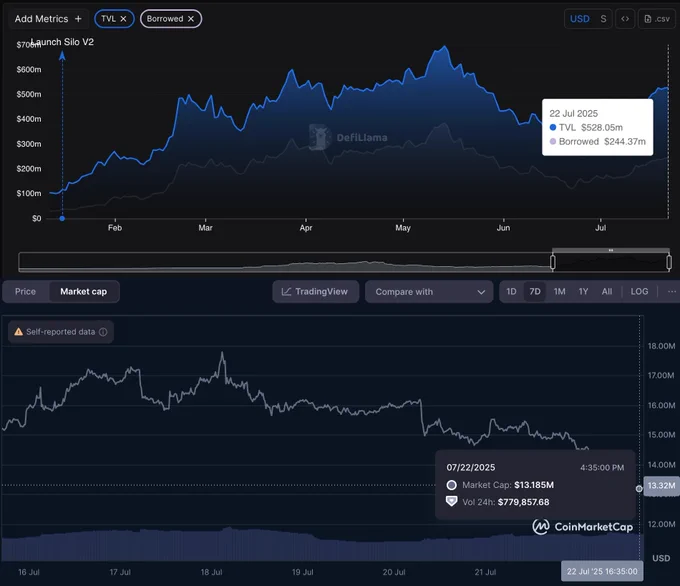680x586 pixels.
Task: Remove the Borrowed metric chip
Action: point(191,19)
